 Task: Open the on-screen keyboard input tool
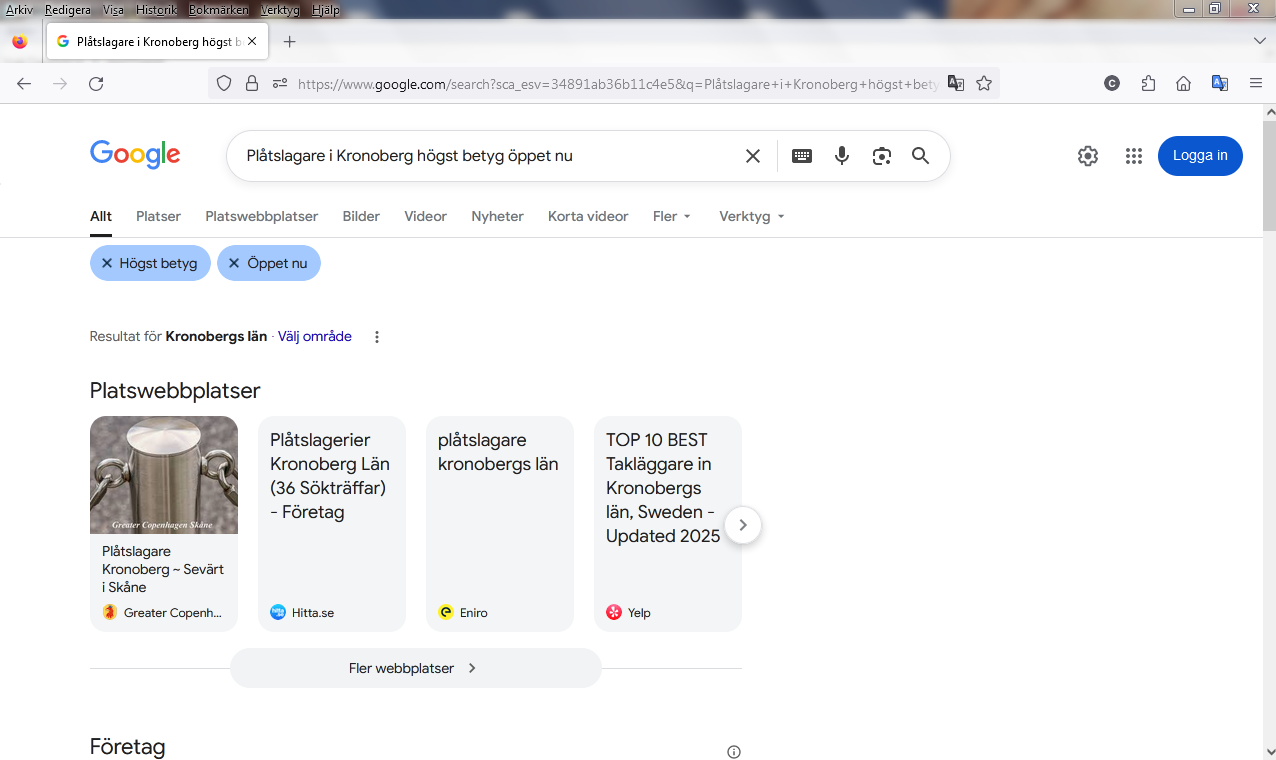(x=801, y=156)
